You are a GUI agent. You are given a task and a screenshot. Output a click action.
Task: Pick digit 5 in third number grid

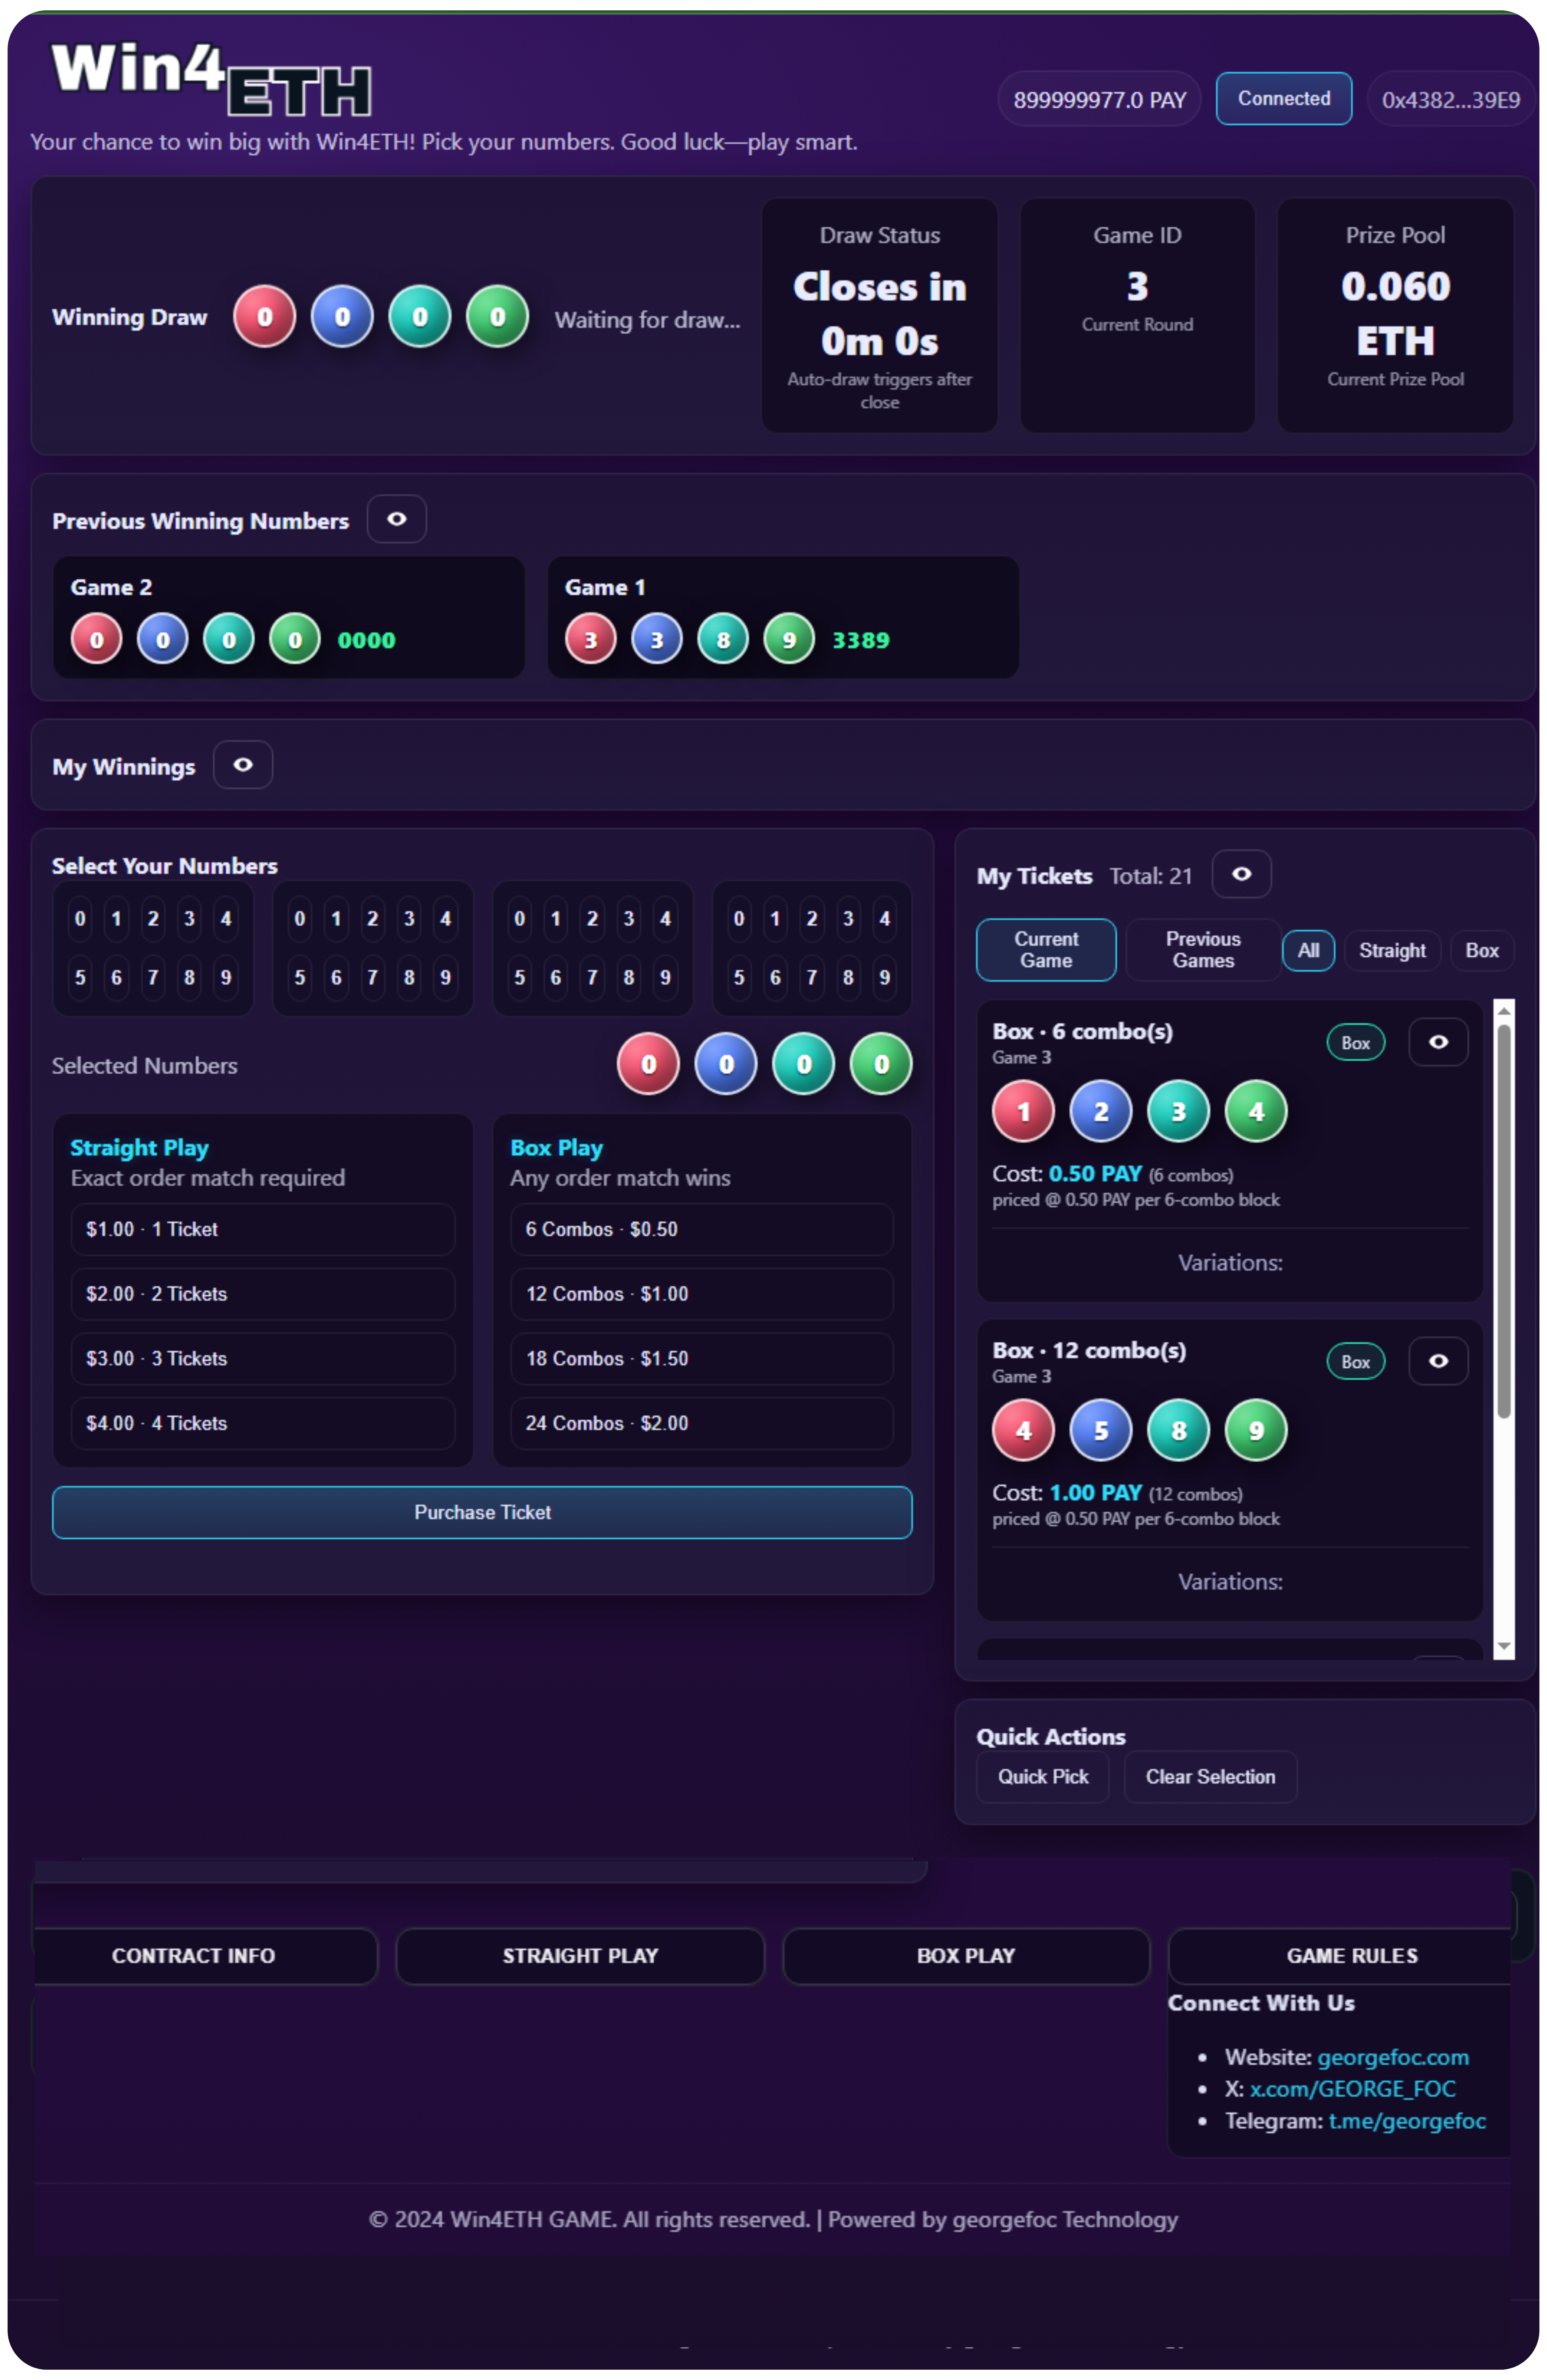(519, 978)
